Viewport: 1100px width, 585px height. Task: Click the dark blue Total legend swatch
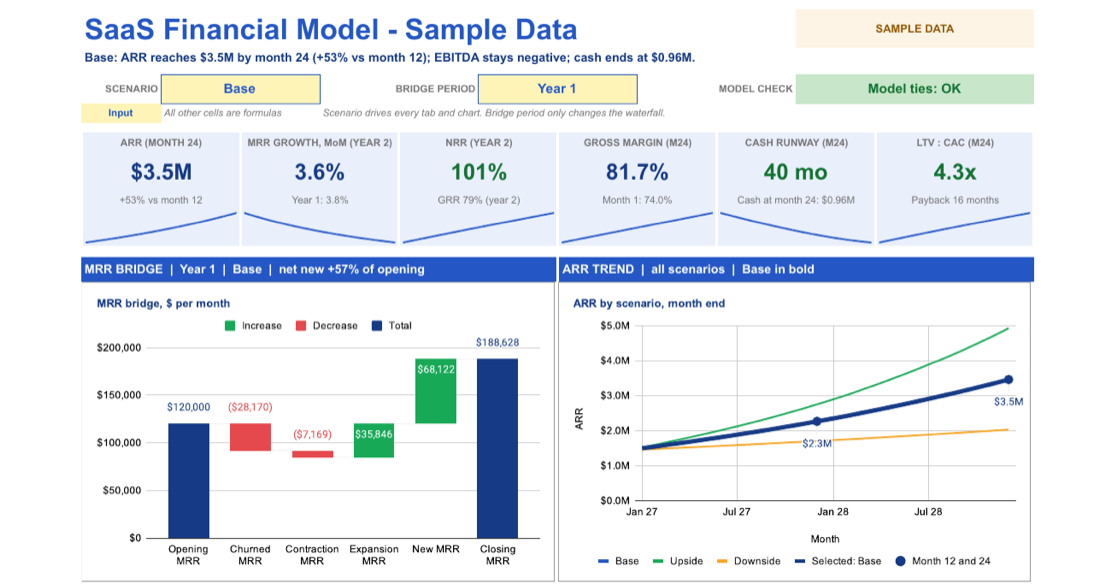click(x=377, y=325)
